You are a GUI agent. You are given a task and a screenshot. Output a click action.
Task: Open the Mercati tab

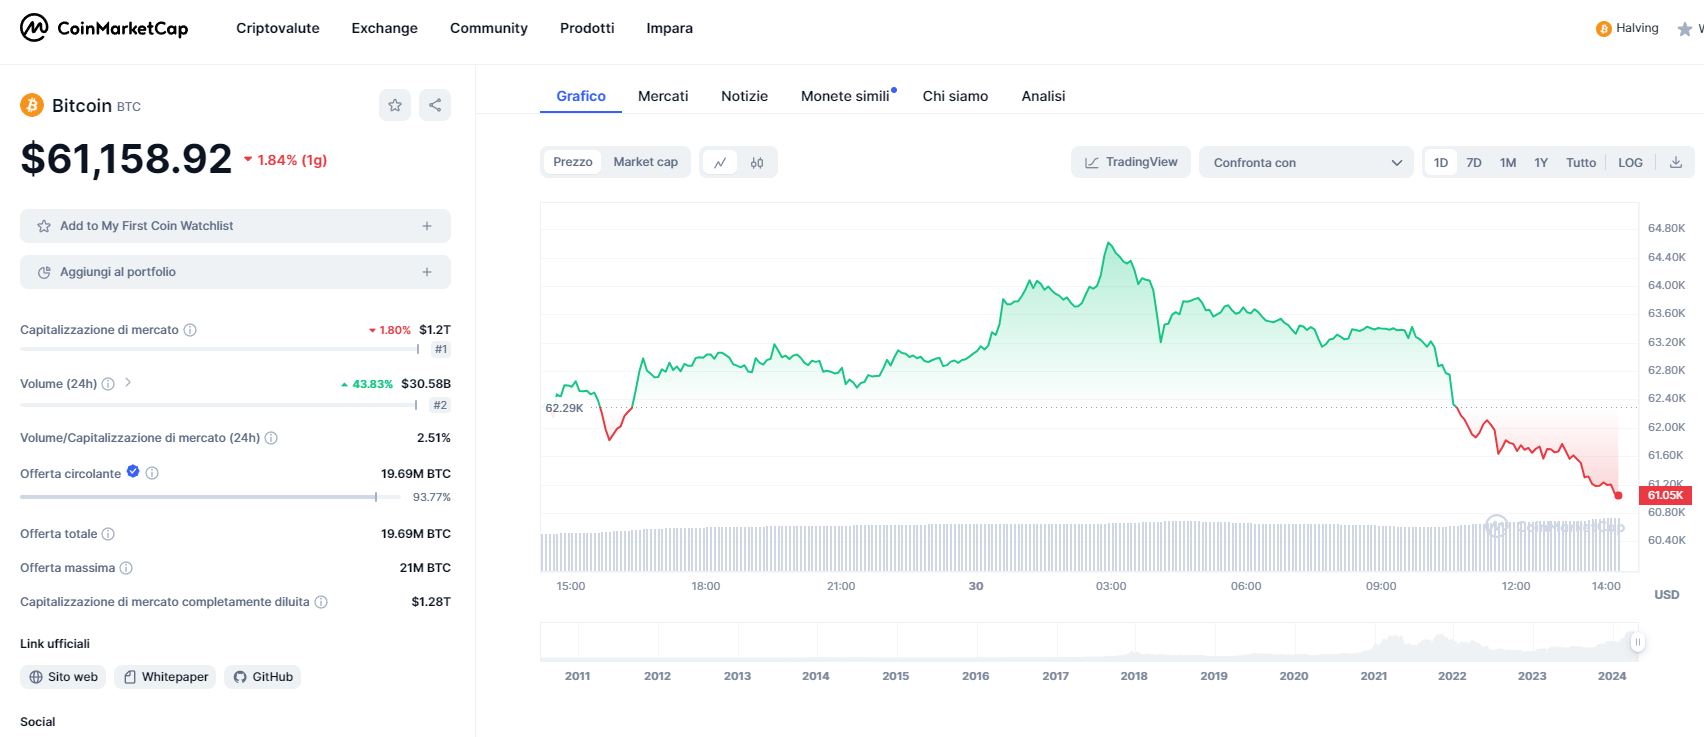(663, 96)
